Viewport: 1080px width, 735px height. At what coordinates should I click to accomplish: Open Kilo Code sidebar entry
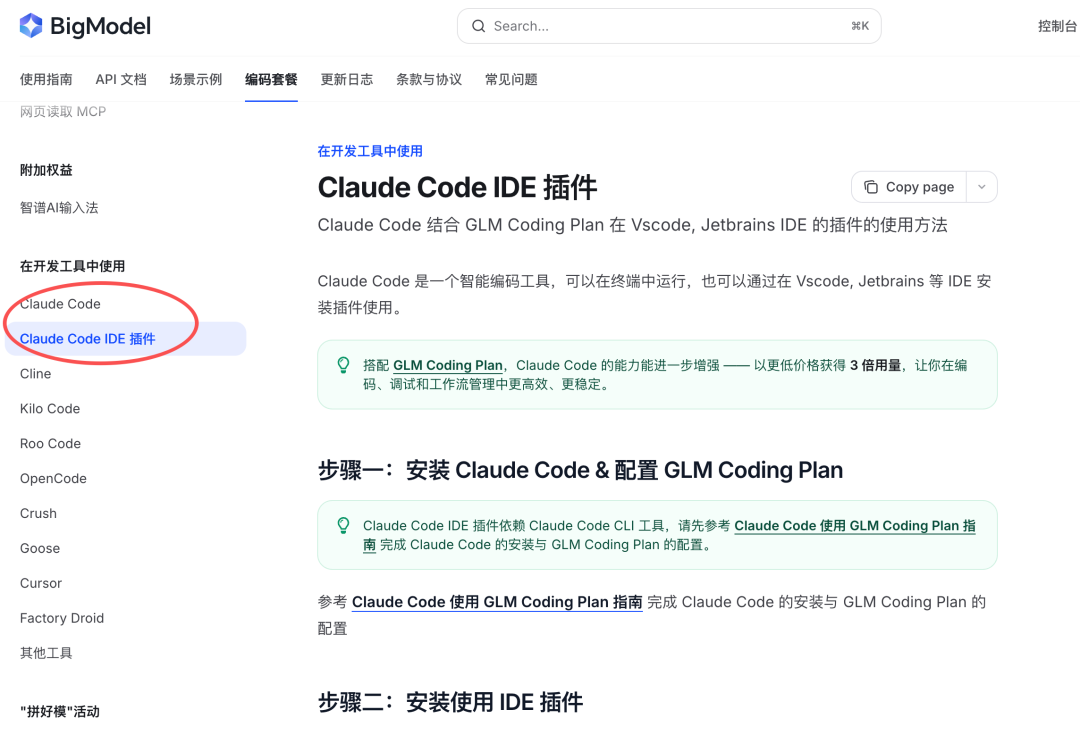[50, 408]
